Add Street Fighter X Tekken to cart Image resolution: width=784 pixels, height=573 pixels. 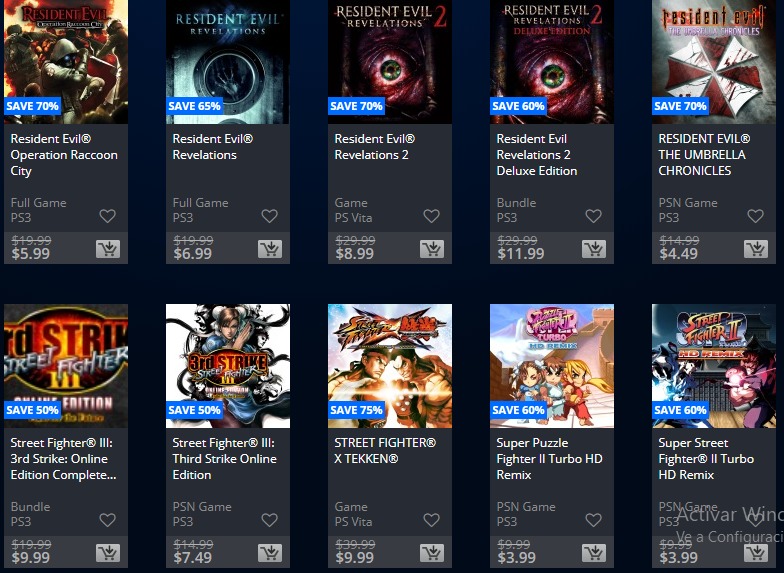pyautogui.click(x=432, y=552)
